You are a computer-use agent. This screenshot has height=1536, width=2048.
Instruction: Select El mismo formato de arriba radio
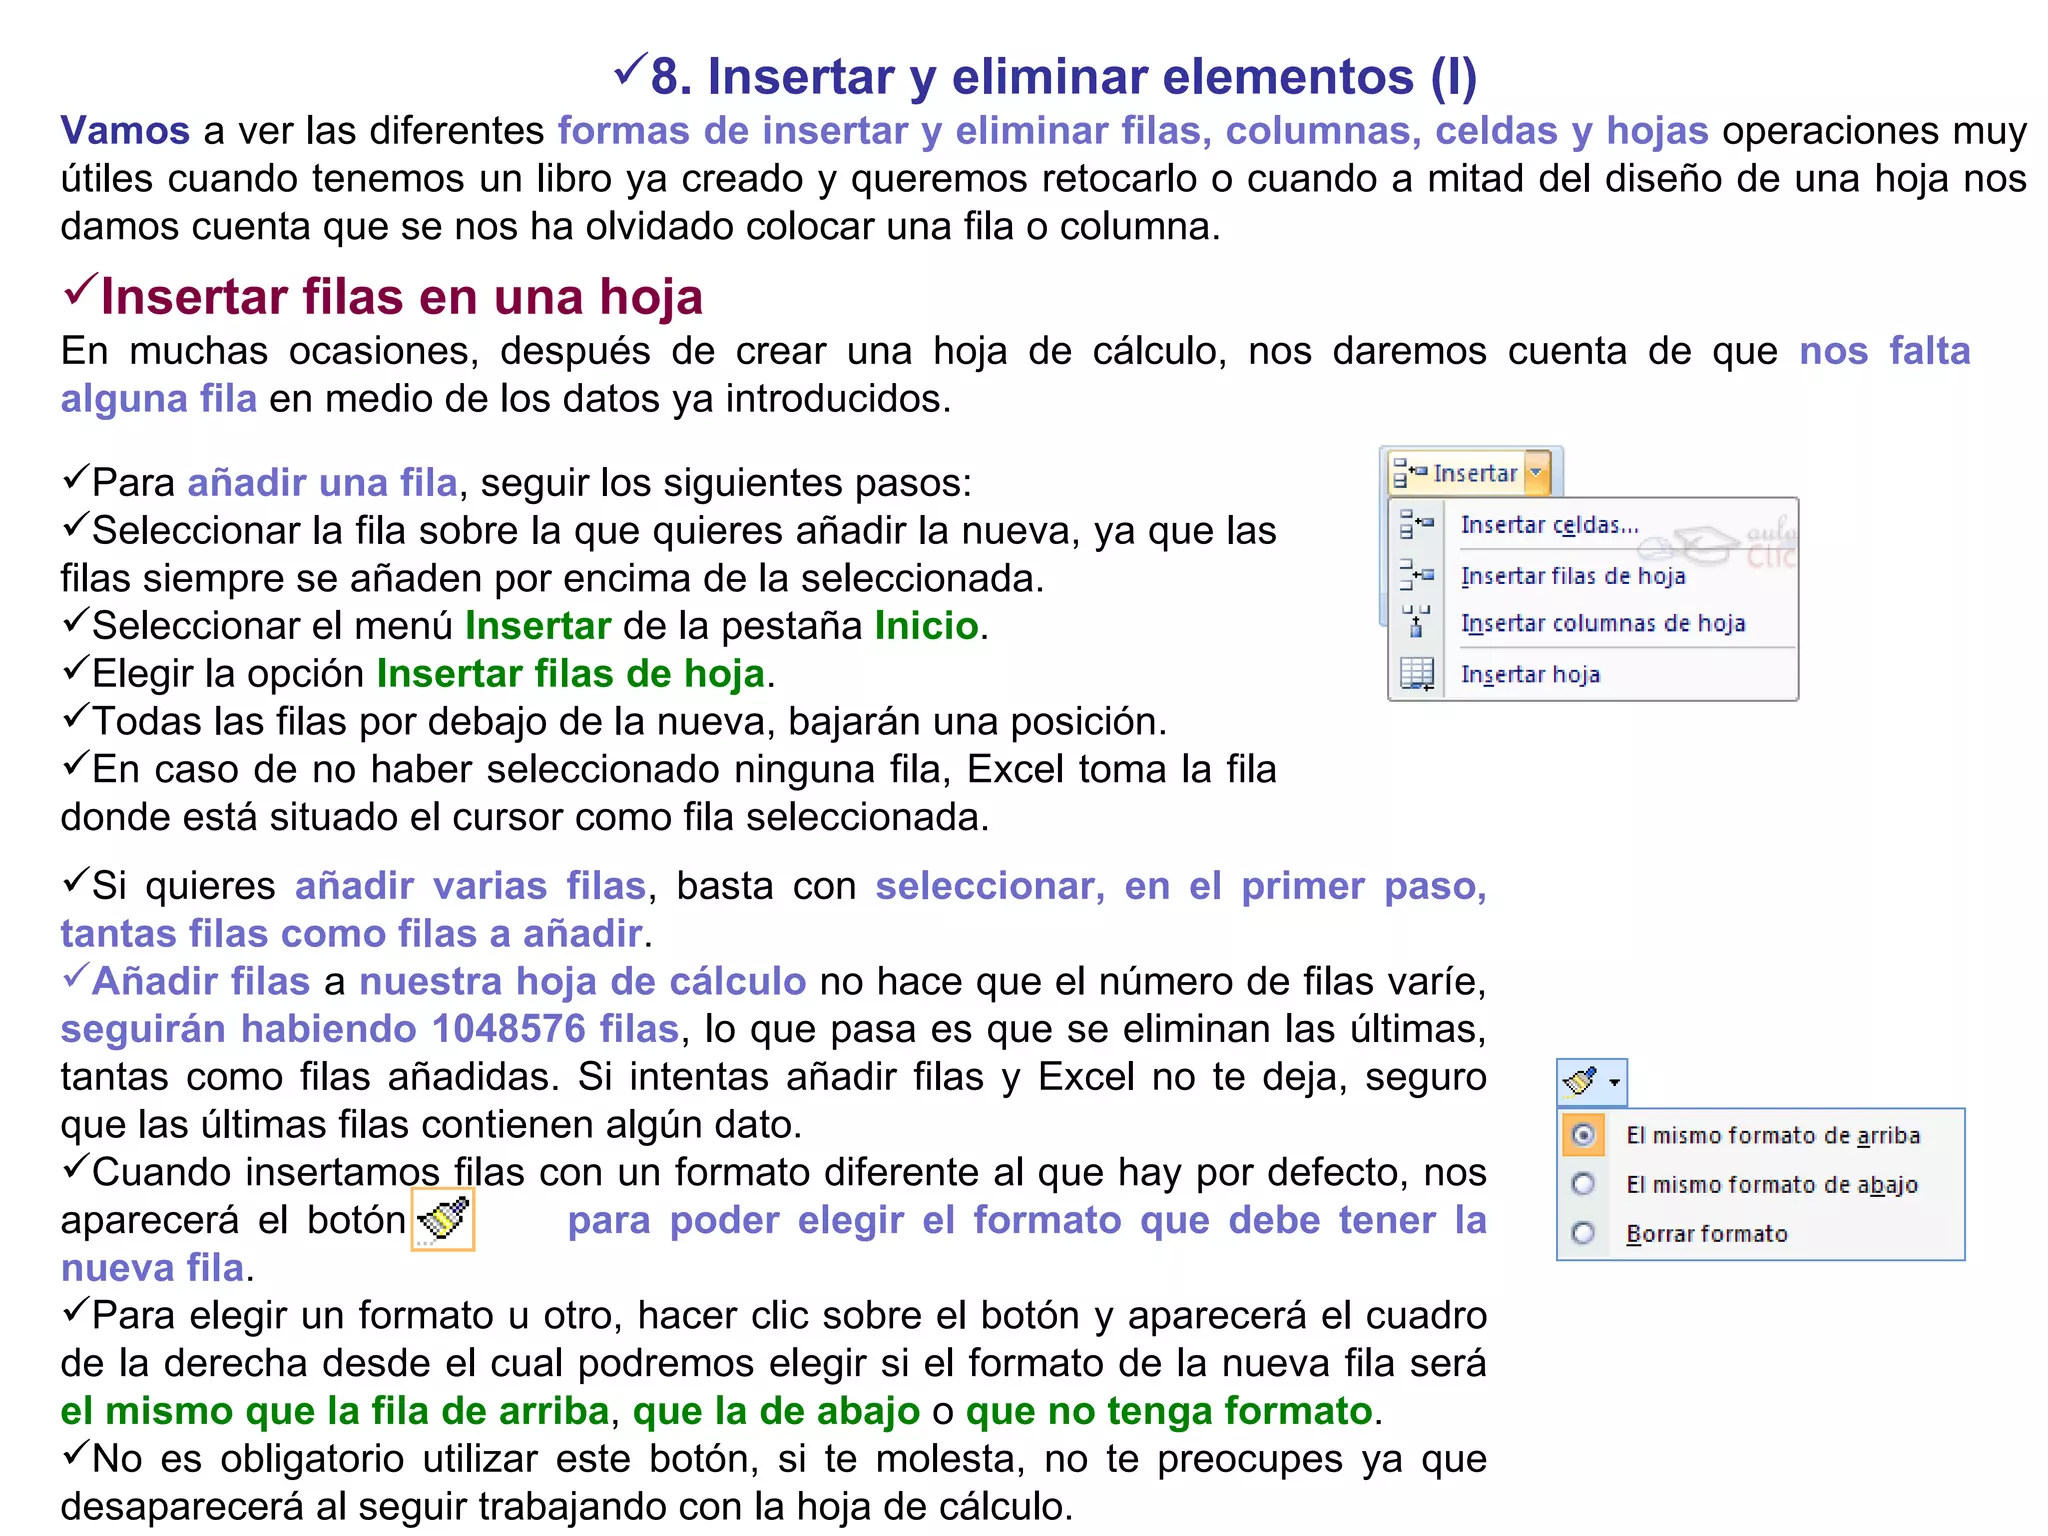point(1583,1135)
